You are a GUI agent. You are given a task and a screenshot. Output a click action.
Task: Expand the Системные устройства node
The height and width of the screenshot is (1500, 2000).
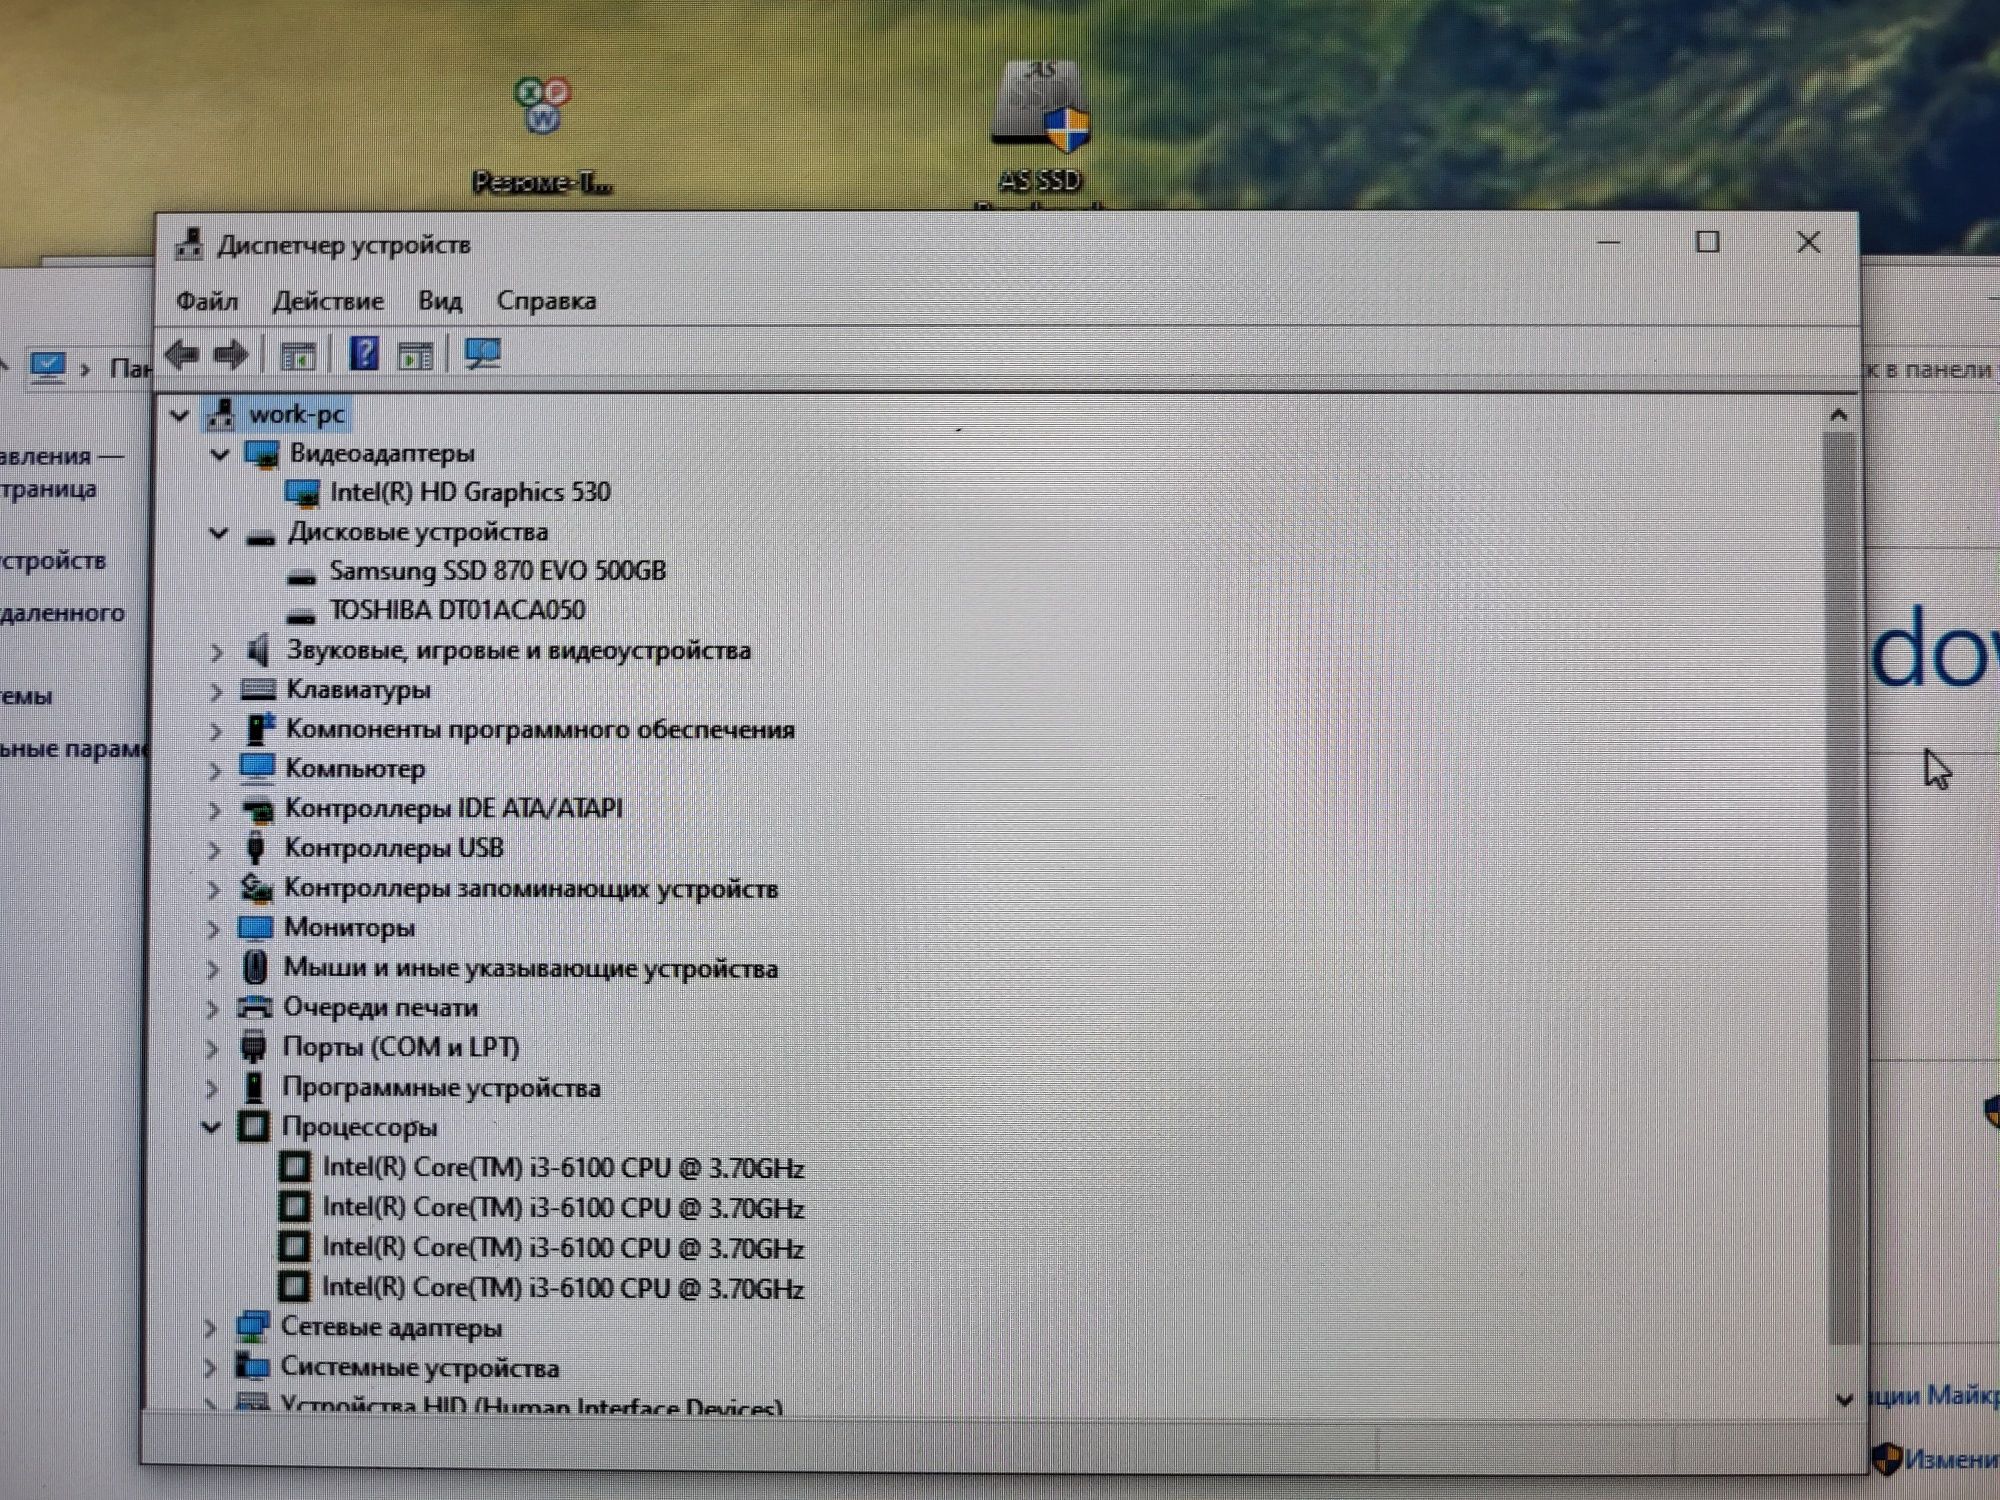210,1367
